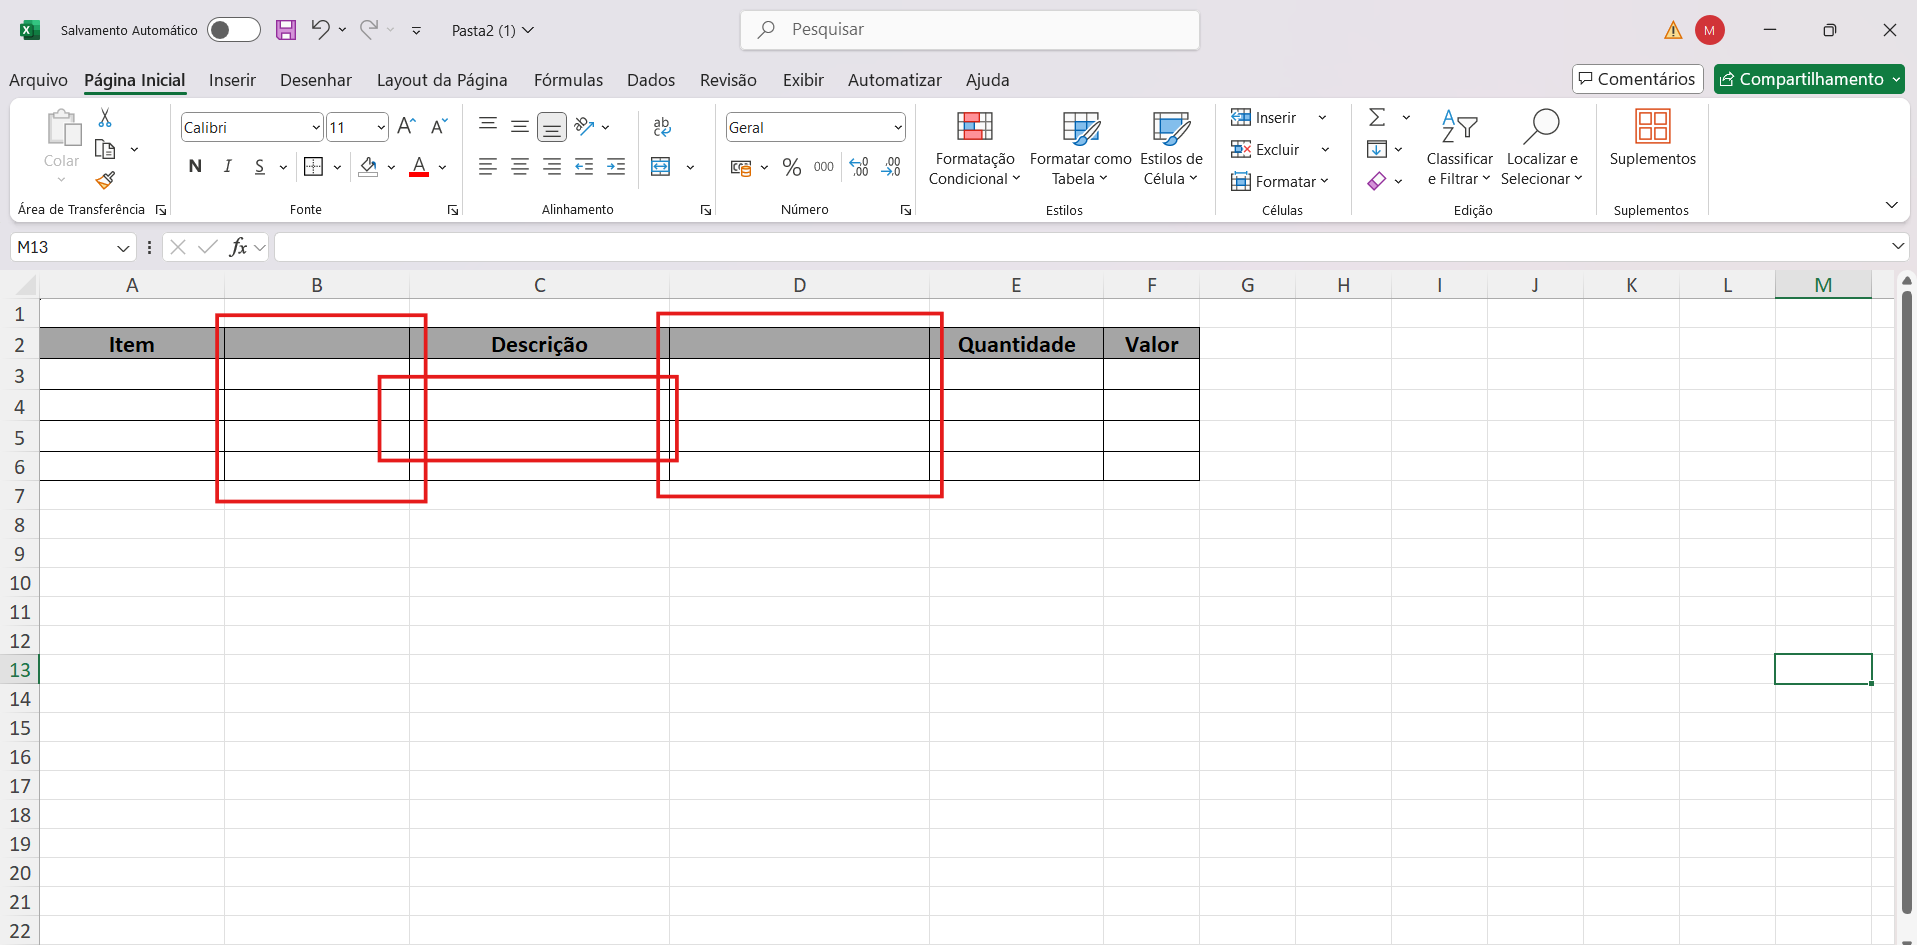Image resolution: width=1917 pixels, height=945 pixels.
Task: Open the Geral number format dropdown
Action: click(898, 128)
